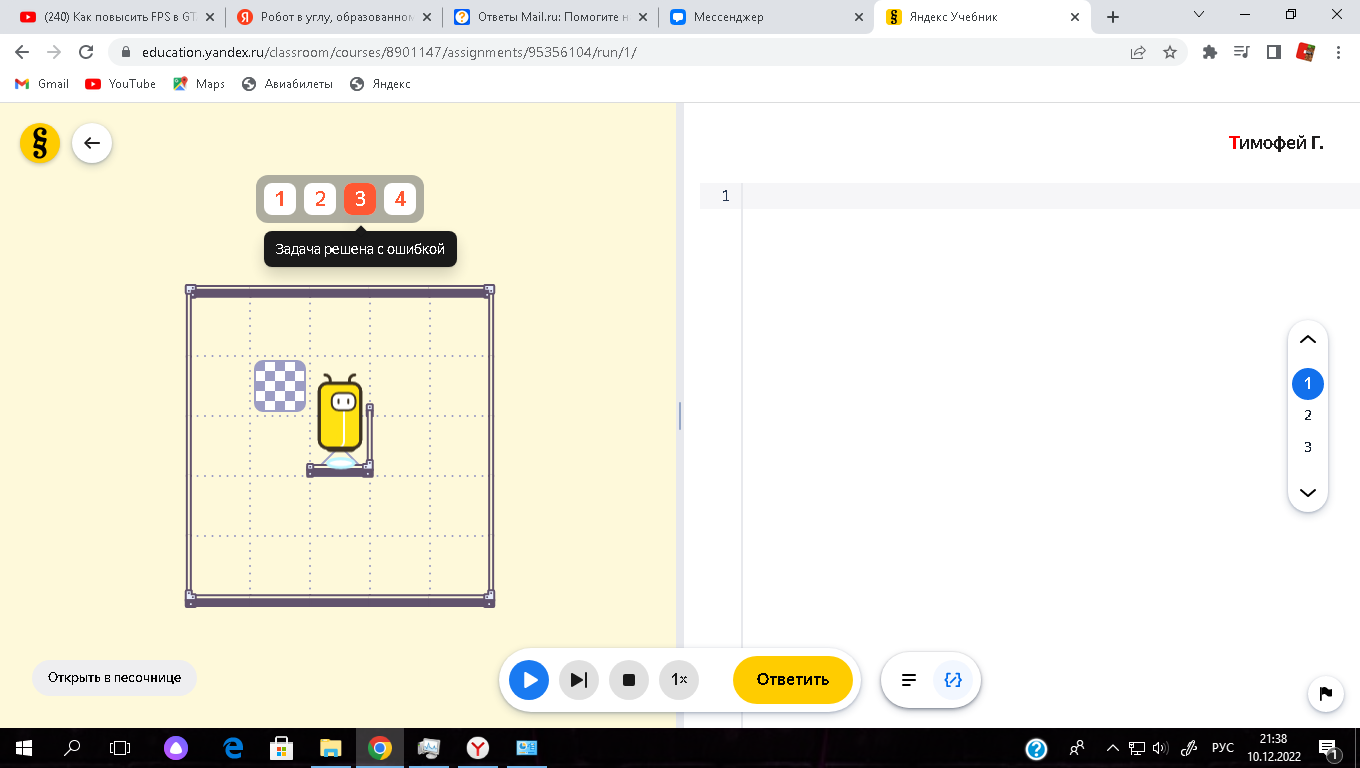Open the Chrome extensions puzzle icon
1360x768 pixels.
pyautogui.click(x=1209, y=53)
